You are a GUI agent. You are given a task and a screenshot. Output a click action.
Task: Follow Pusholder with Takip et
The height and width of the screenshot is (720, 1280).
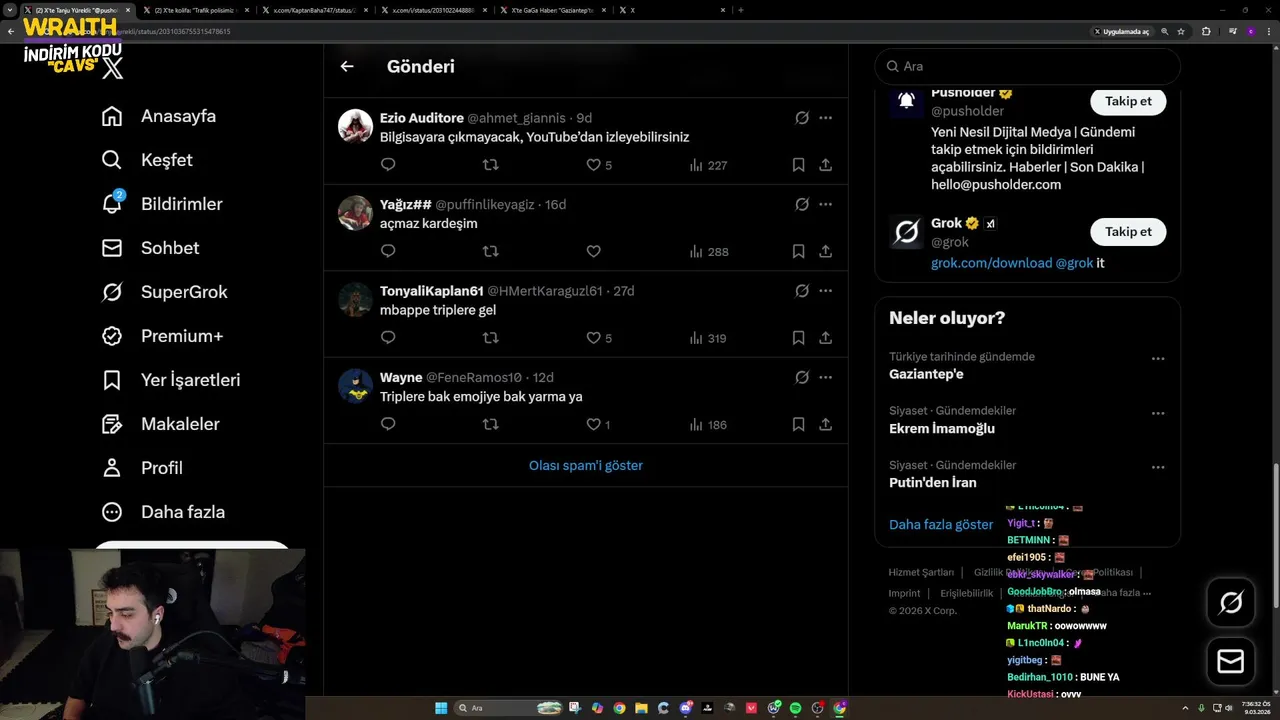click(1128, 101)
